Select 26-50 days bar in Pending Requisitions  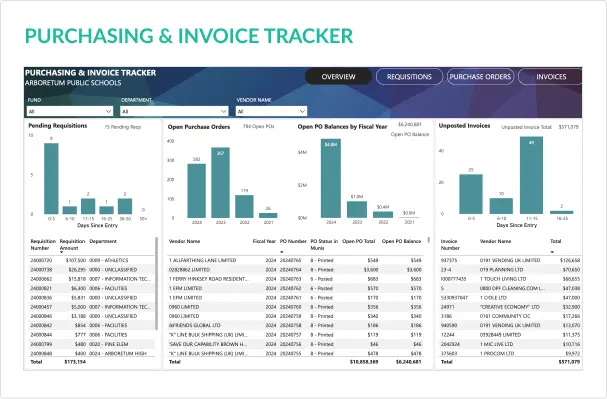(x=125, y=206)
